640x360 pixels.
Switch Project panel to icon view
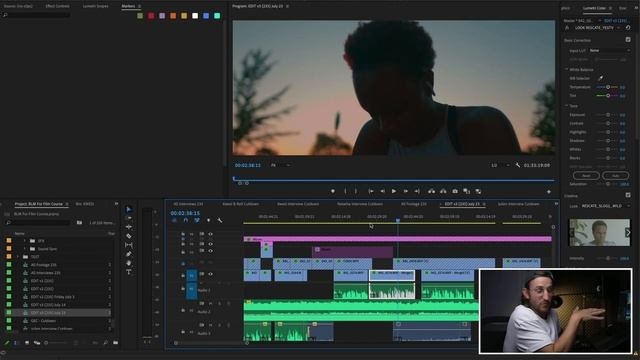pyautogui.click(x=27, y=342)
